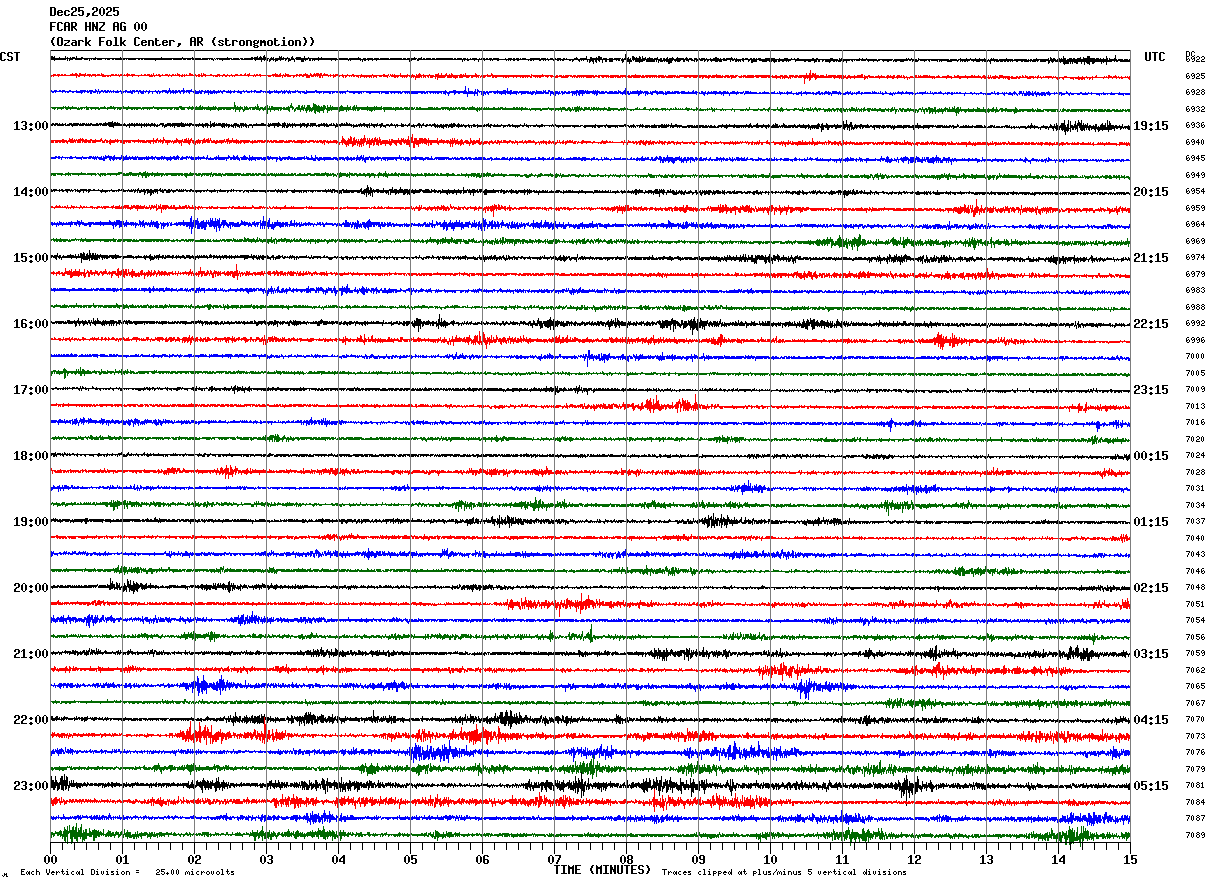Click the 23:15 UTC time label
The image size is (1210, 886).
tap(1151, 390)
